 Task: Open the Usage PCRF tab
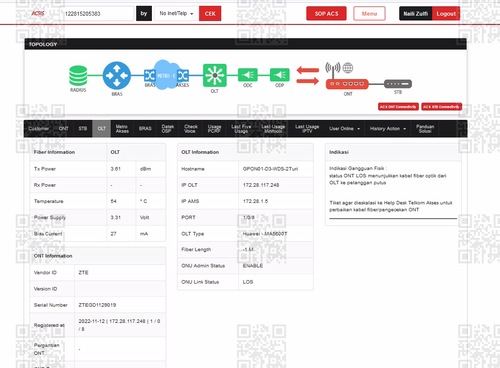(x=214, y=129)
